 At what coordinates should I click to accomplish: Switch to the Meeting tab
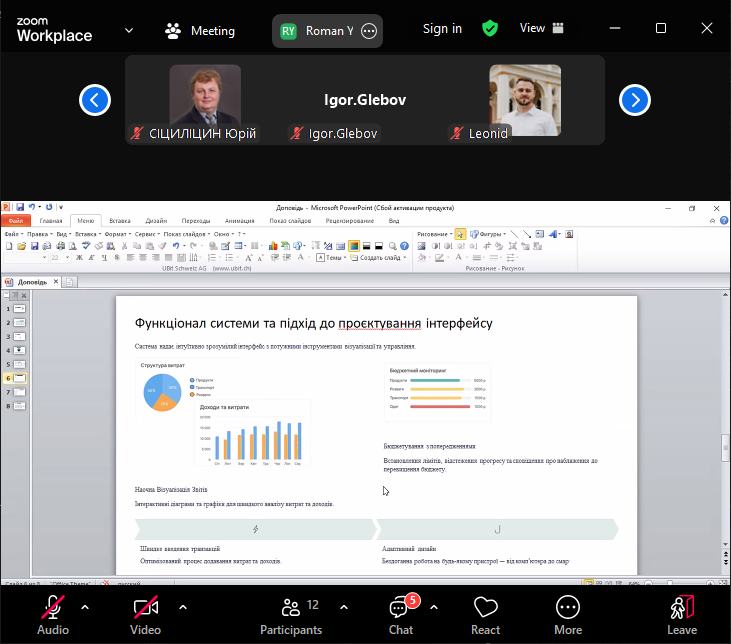(200, 31)
